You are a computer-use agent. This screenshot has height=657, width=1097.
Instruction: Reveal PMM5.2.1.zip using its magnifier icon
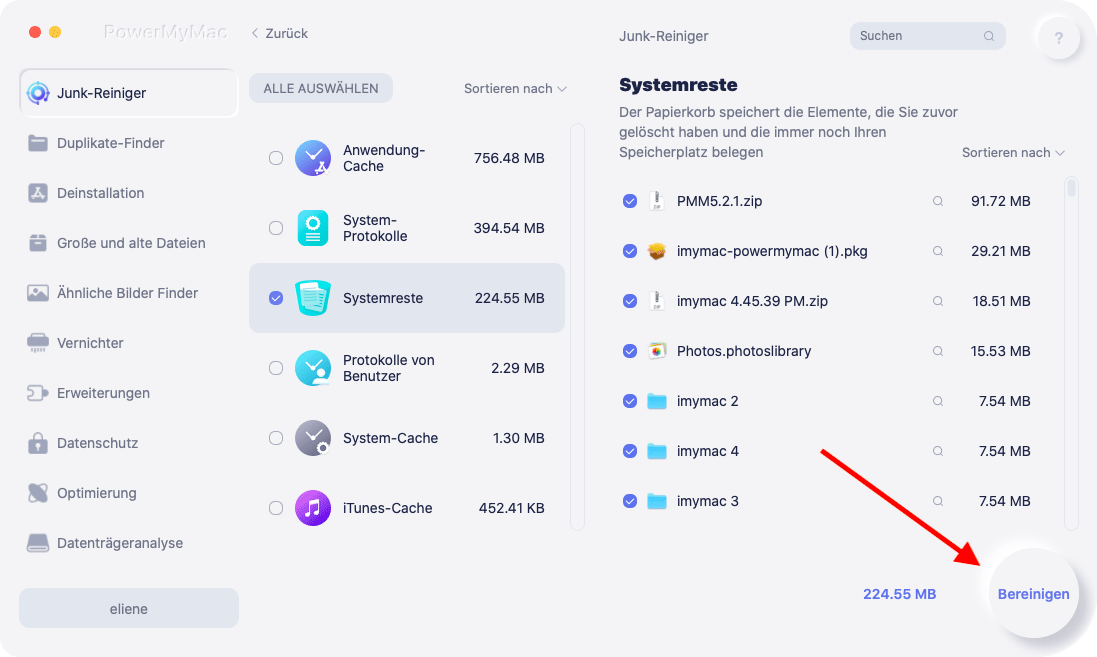(x=937, y=202)
